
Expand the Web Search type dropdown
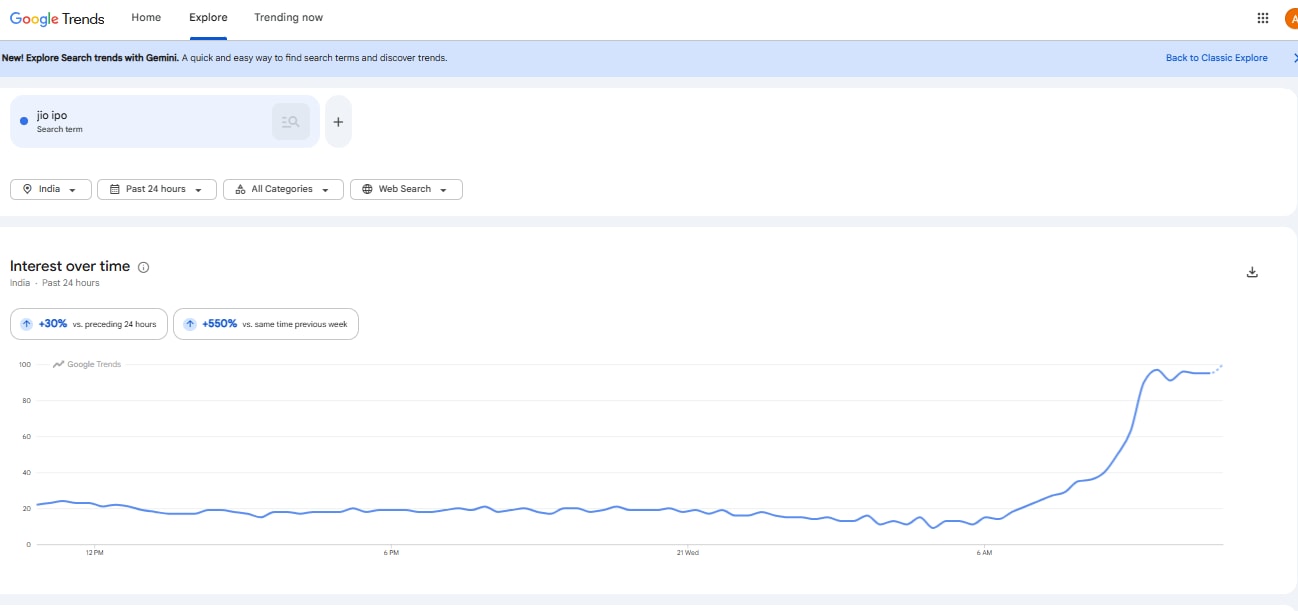(x=406, y=189)
